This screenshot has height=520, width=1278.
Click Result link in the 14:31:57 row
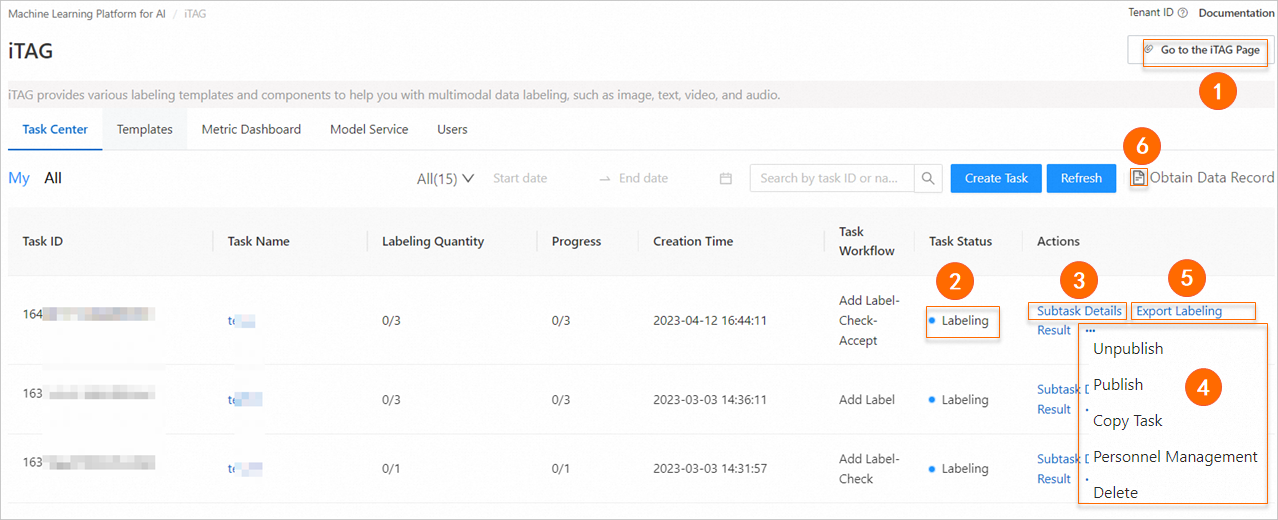coord(1054,479)
